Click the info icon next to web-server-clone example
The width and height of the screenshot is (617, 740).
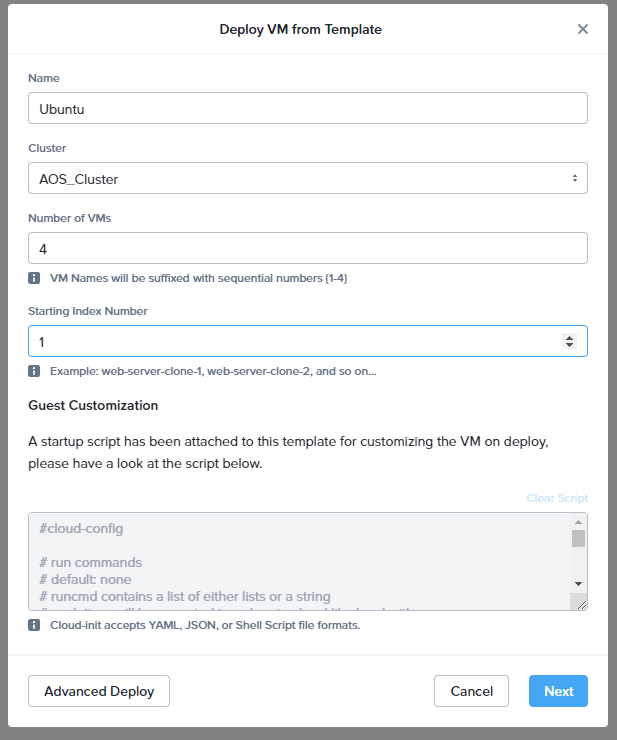tap(34, 371)
